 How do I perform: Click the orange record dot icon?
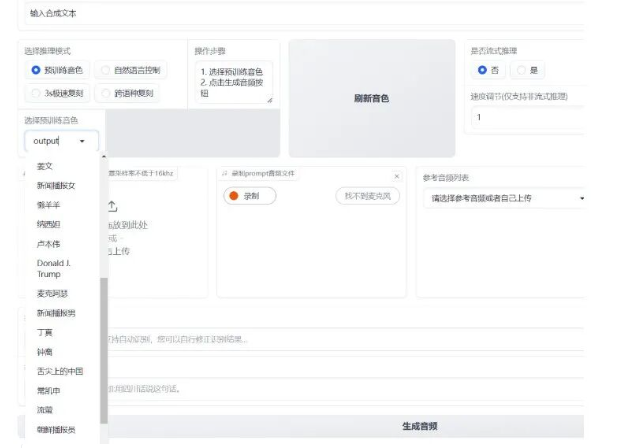tap(234, 196)
